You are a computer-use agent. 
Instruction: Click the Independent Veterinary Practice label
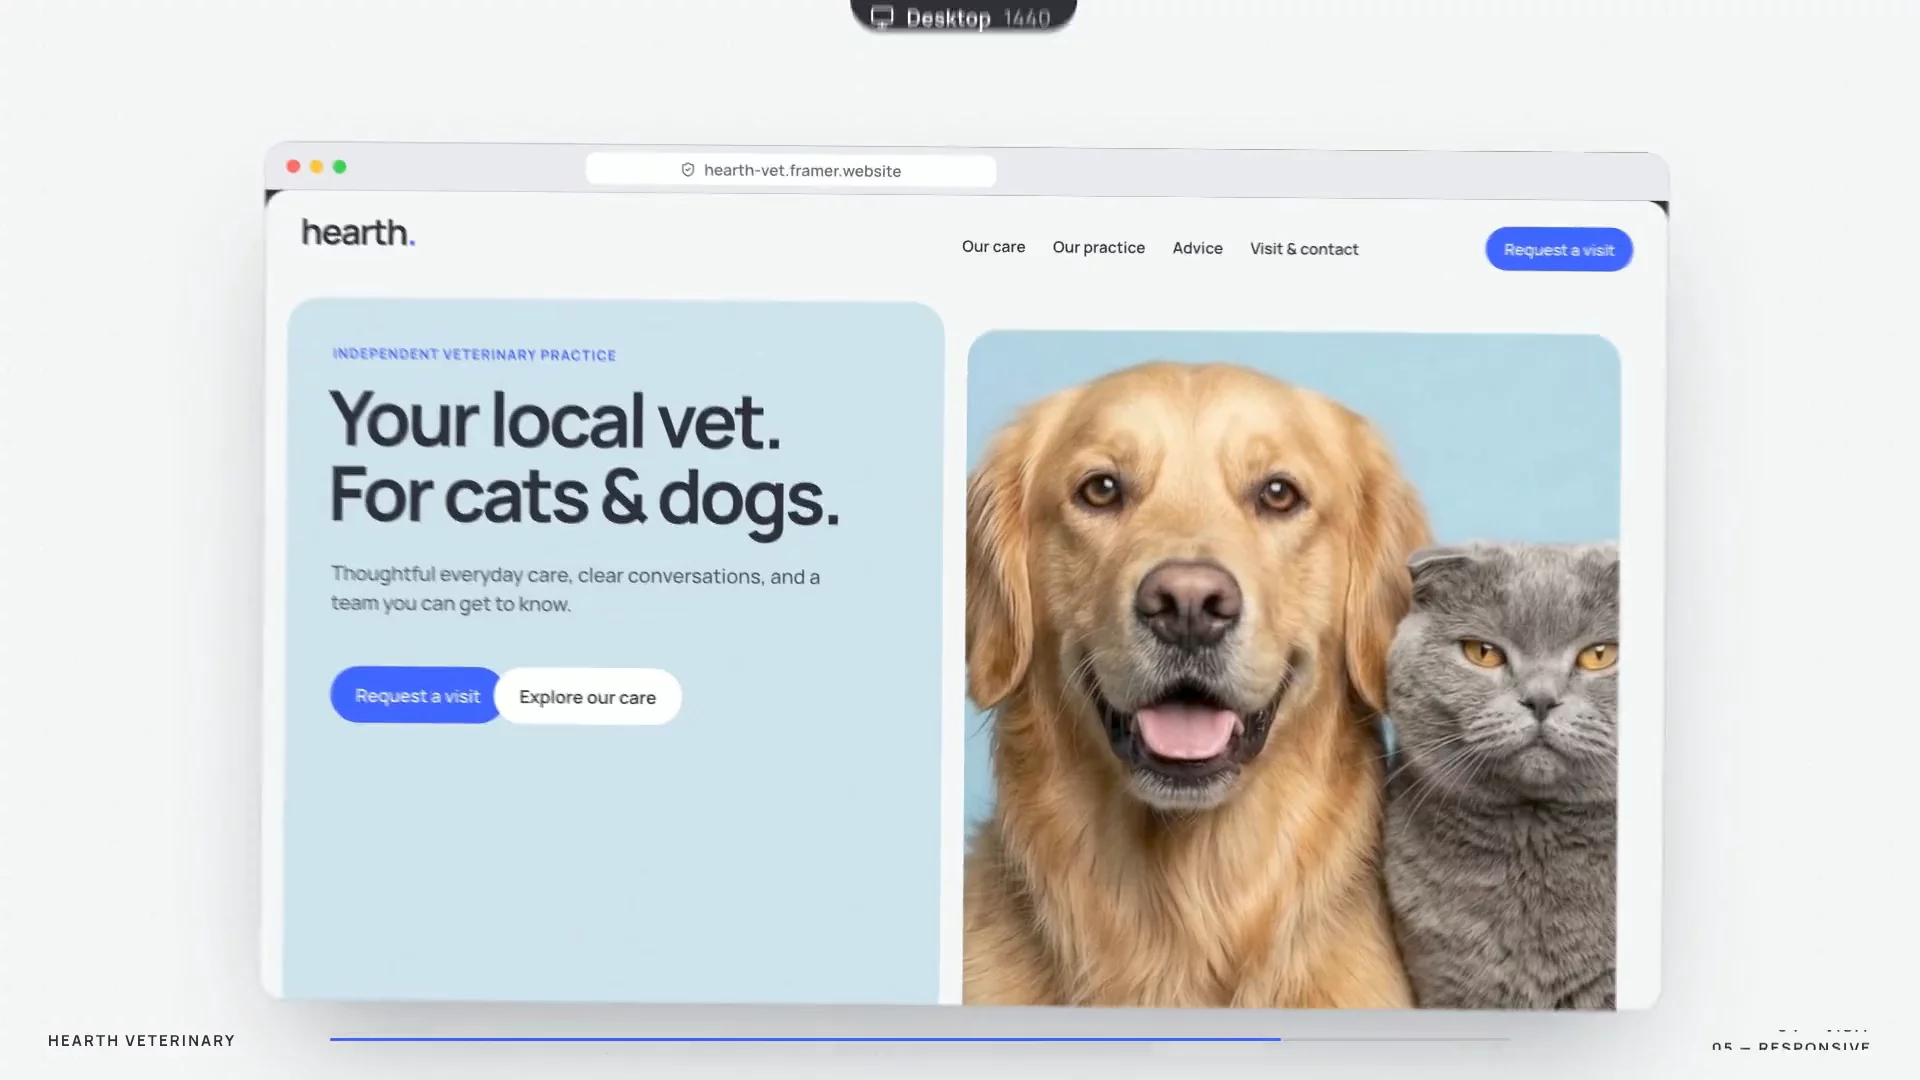tap(474, 354)
